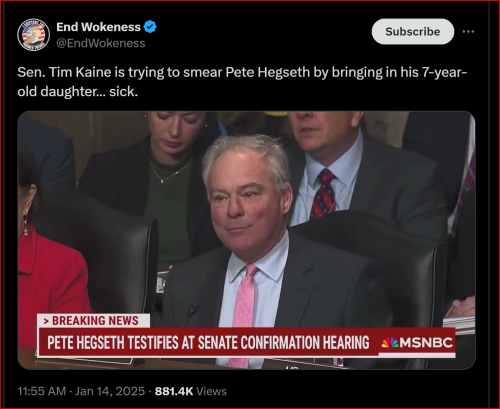Open the End Wokeness profile avatar
The image size is (500, 409).
coord(33,35)
